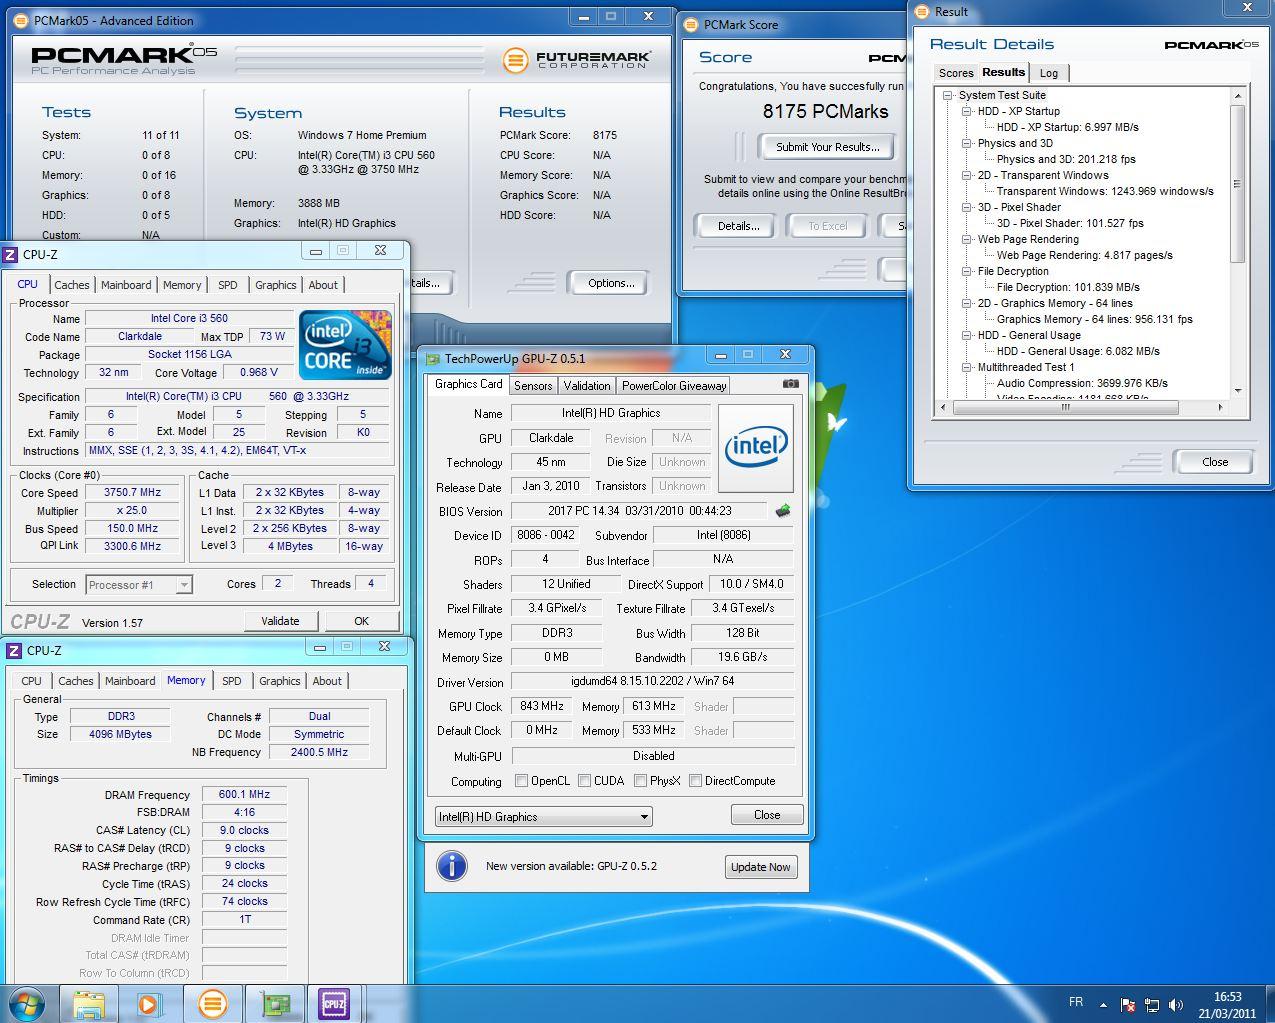Collapse the 3D - Pixel Shader node
Image resolution: width=1275 pixels, height=1023 pixels.
(966, 208)
